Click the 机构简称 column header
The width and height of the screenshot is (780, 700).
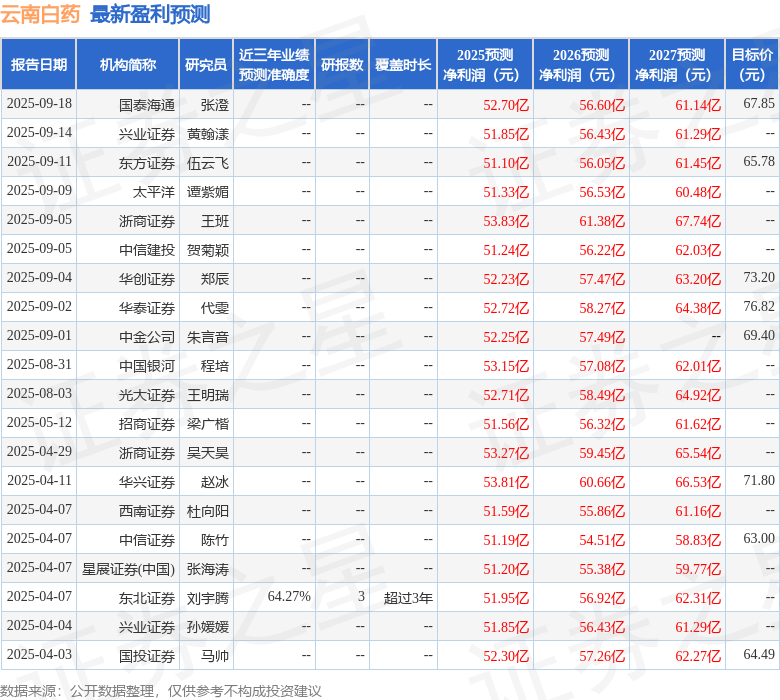tap(128, 65)
